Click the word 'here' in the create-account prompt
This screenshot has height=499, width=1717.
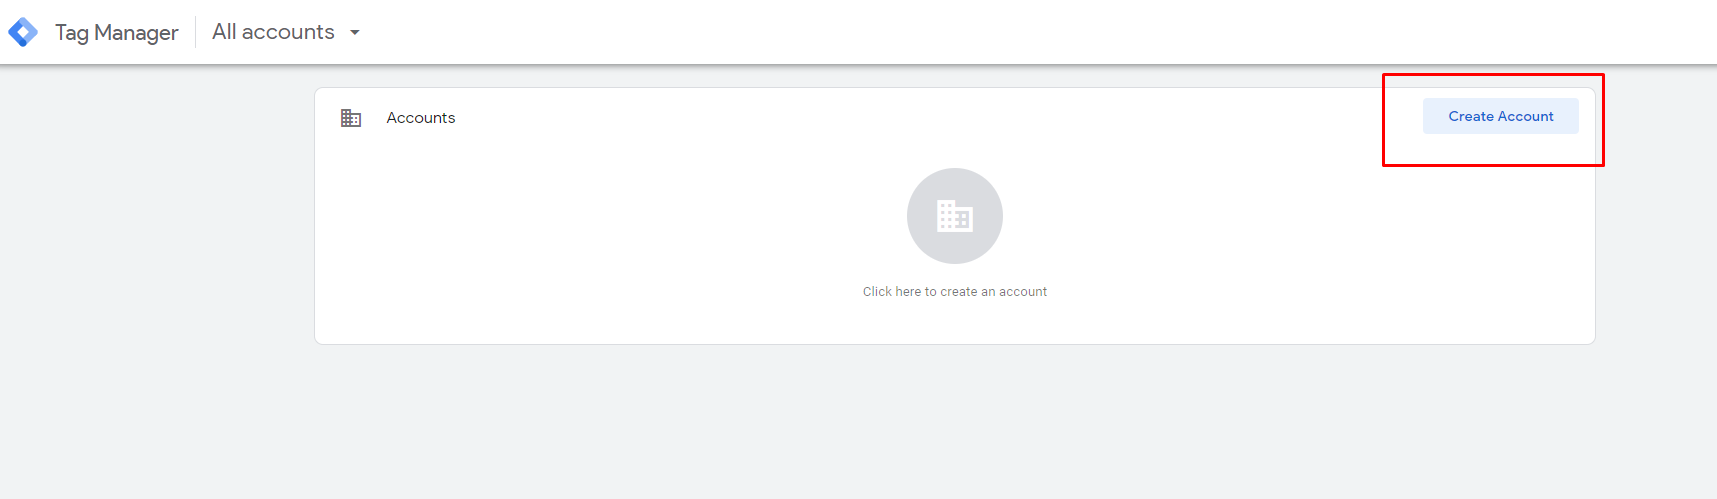pos(908,292)
